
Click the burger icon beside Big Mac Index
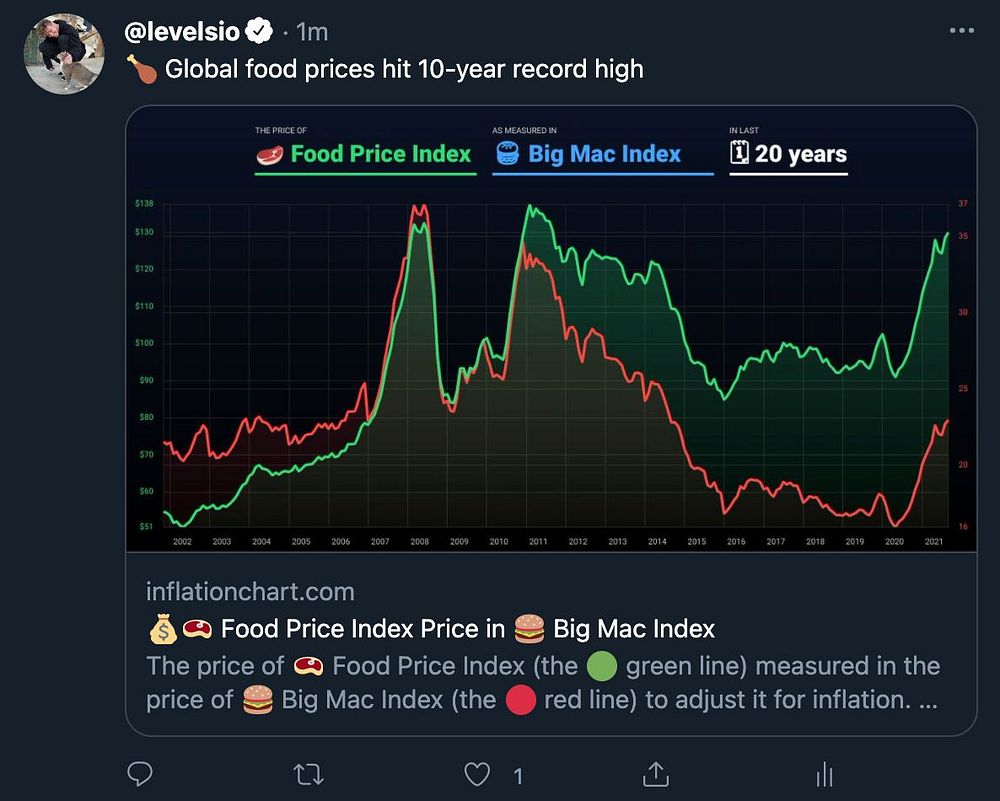tap(508, 154)
